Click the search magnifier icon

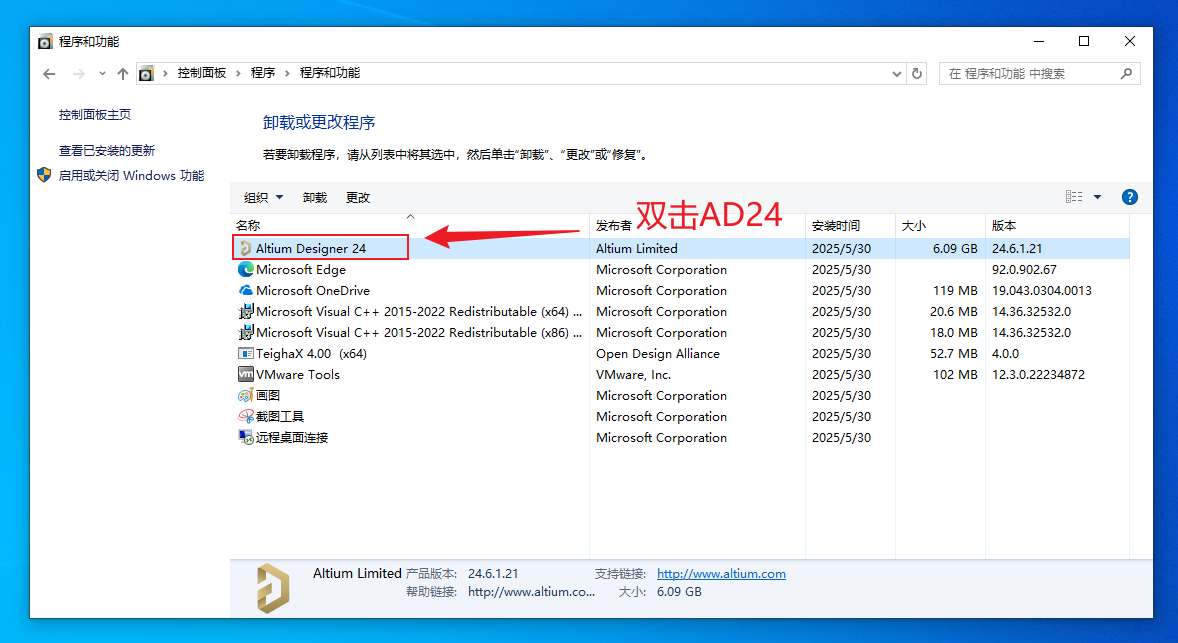click(1126, 74)
